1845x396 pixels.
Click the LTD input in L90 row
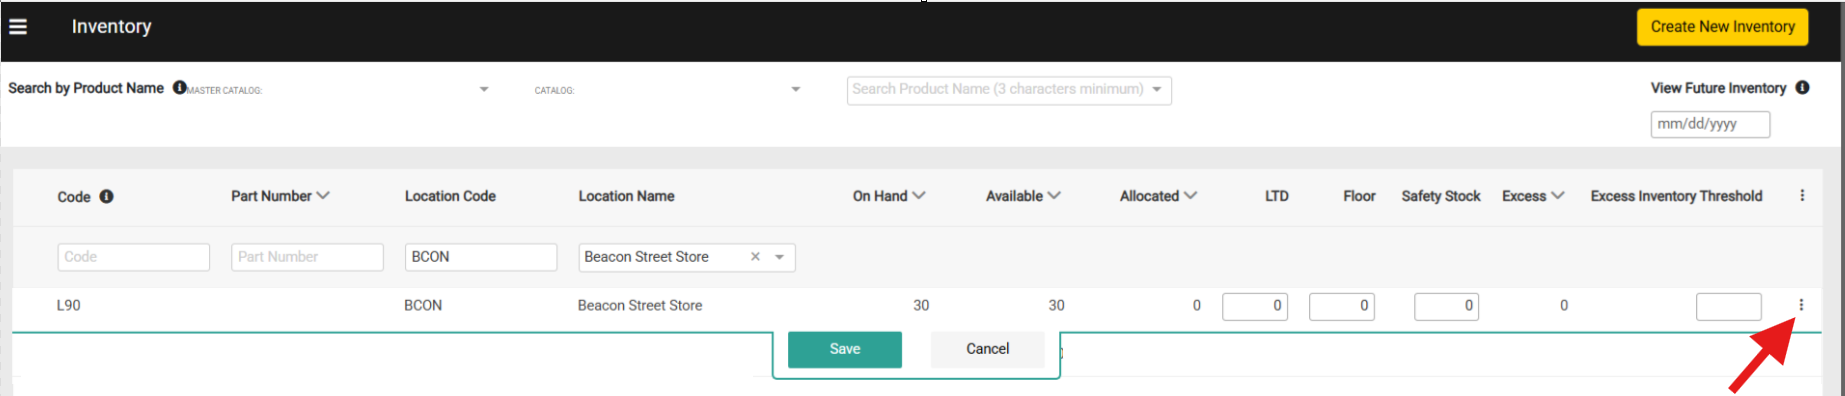pyautogui.click(x=1255, y=306)
